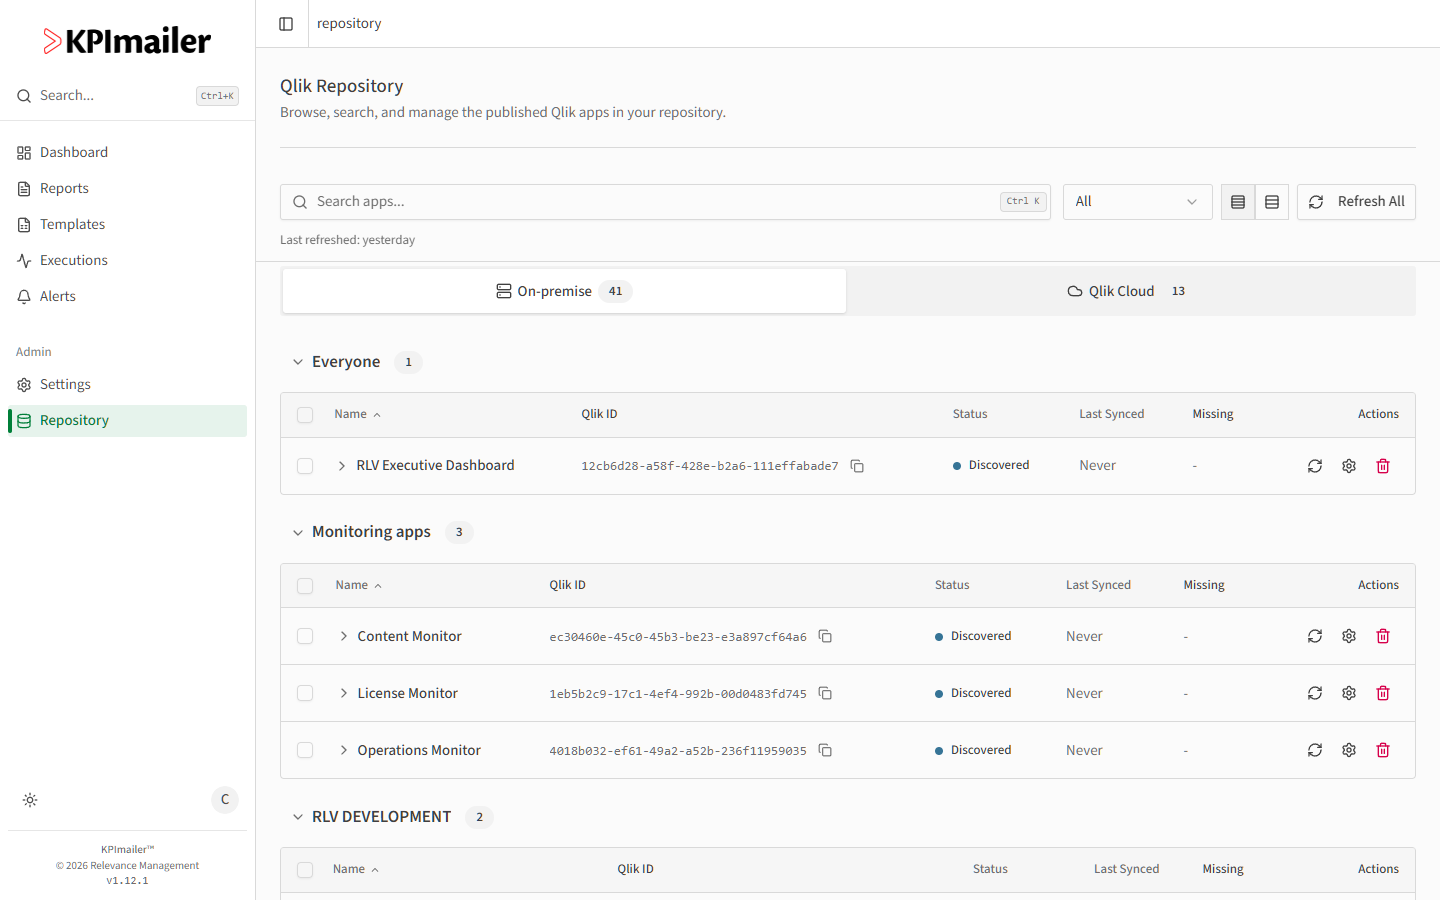Collapse the Everyone group
This screenshot has height=900, width=1440.
tap(297, 362)
